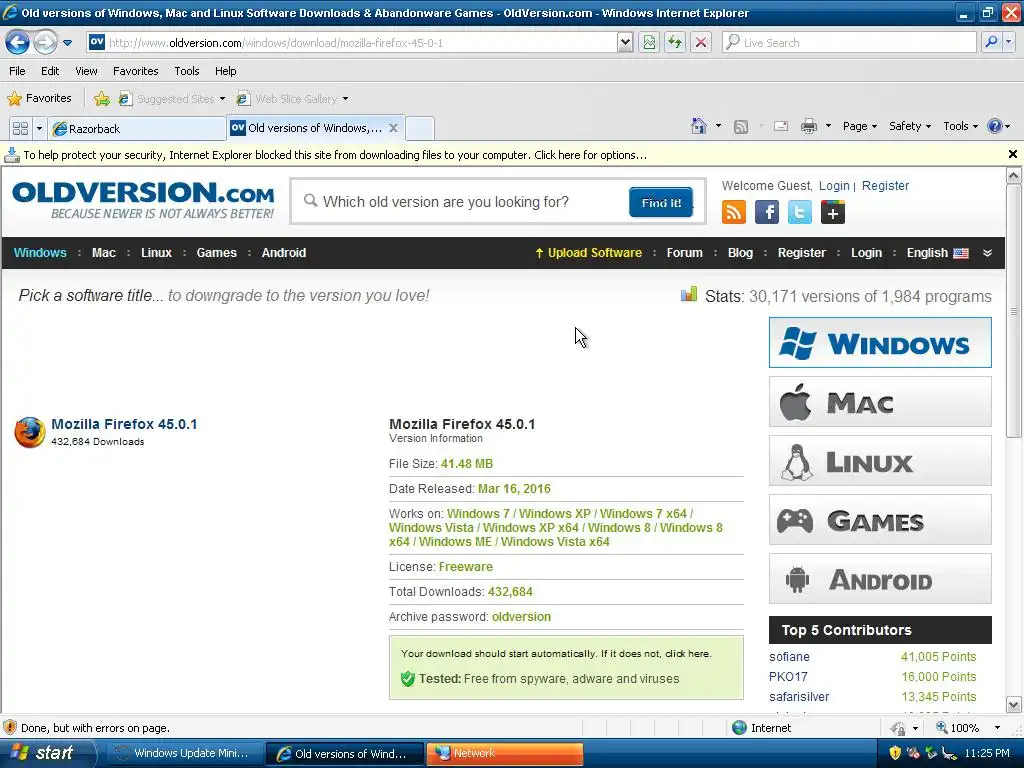This screenshot has width=1024, height=768.
Task: Click the black plus share icon
Action: [833, 212]
